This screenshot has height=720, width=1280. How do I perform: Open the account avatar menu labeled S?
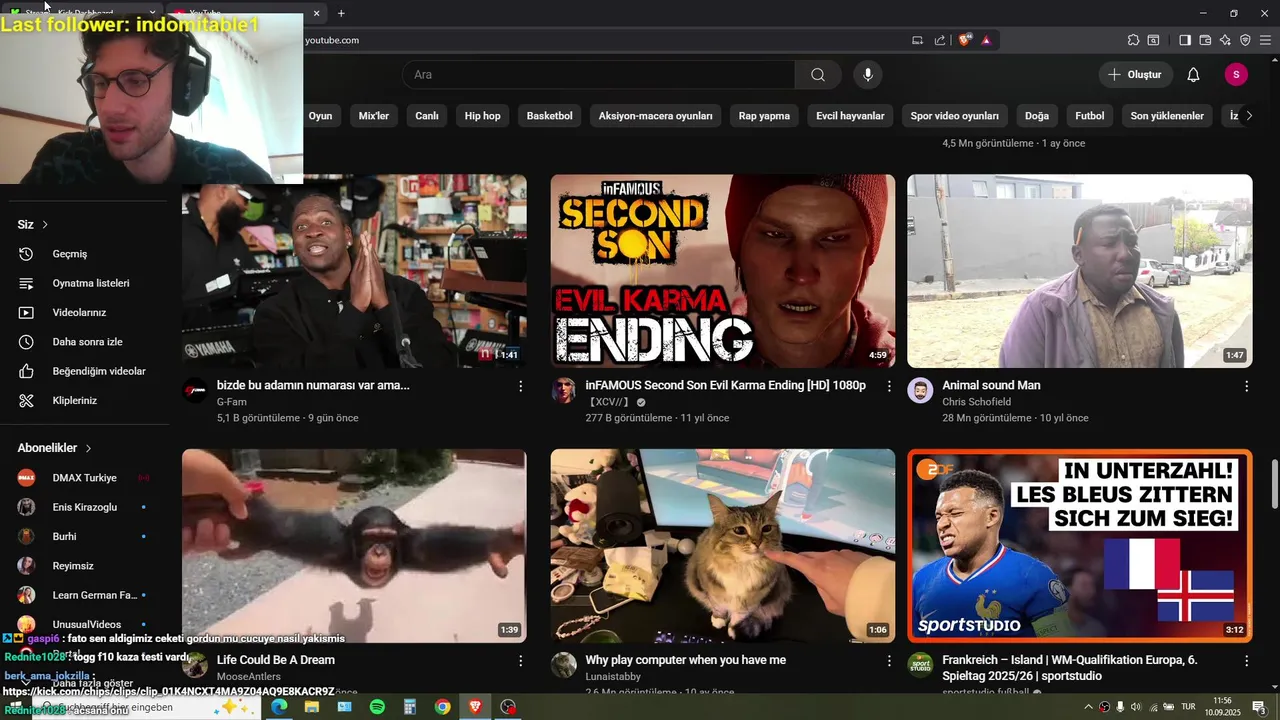[1236, 75]
